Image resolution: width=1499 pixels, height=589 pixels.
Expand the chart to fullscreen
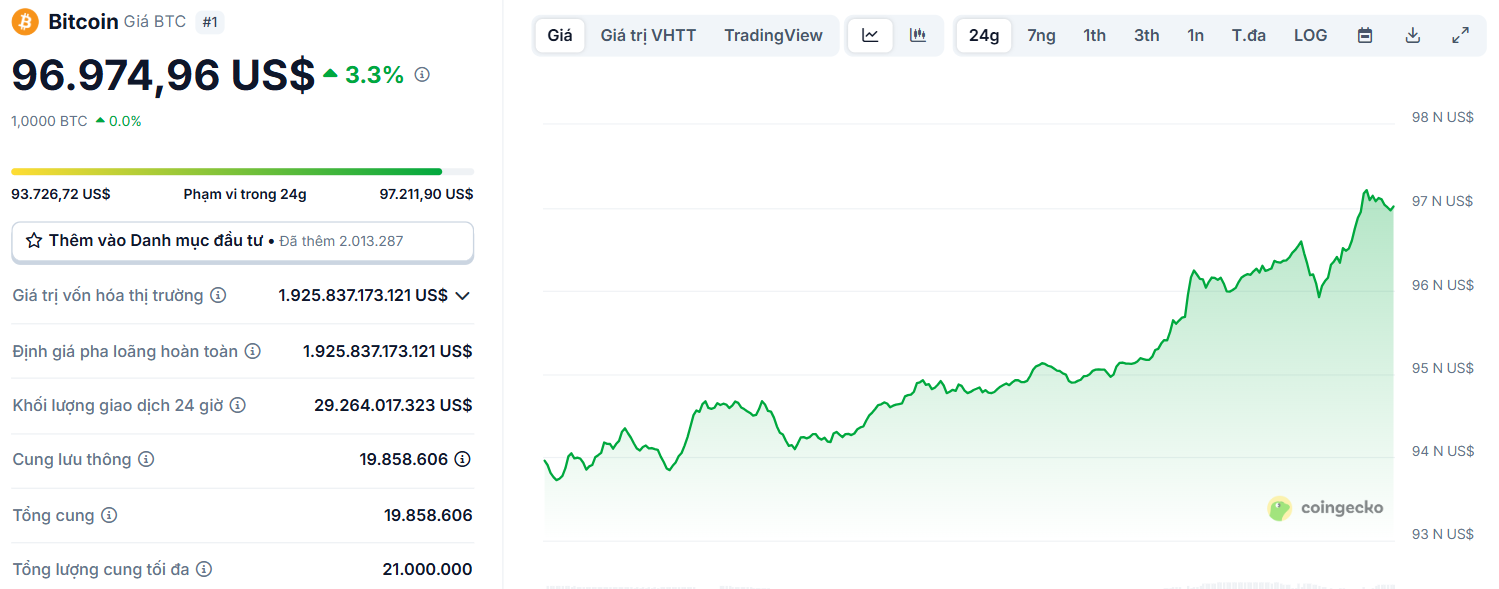coord(1461,36)
